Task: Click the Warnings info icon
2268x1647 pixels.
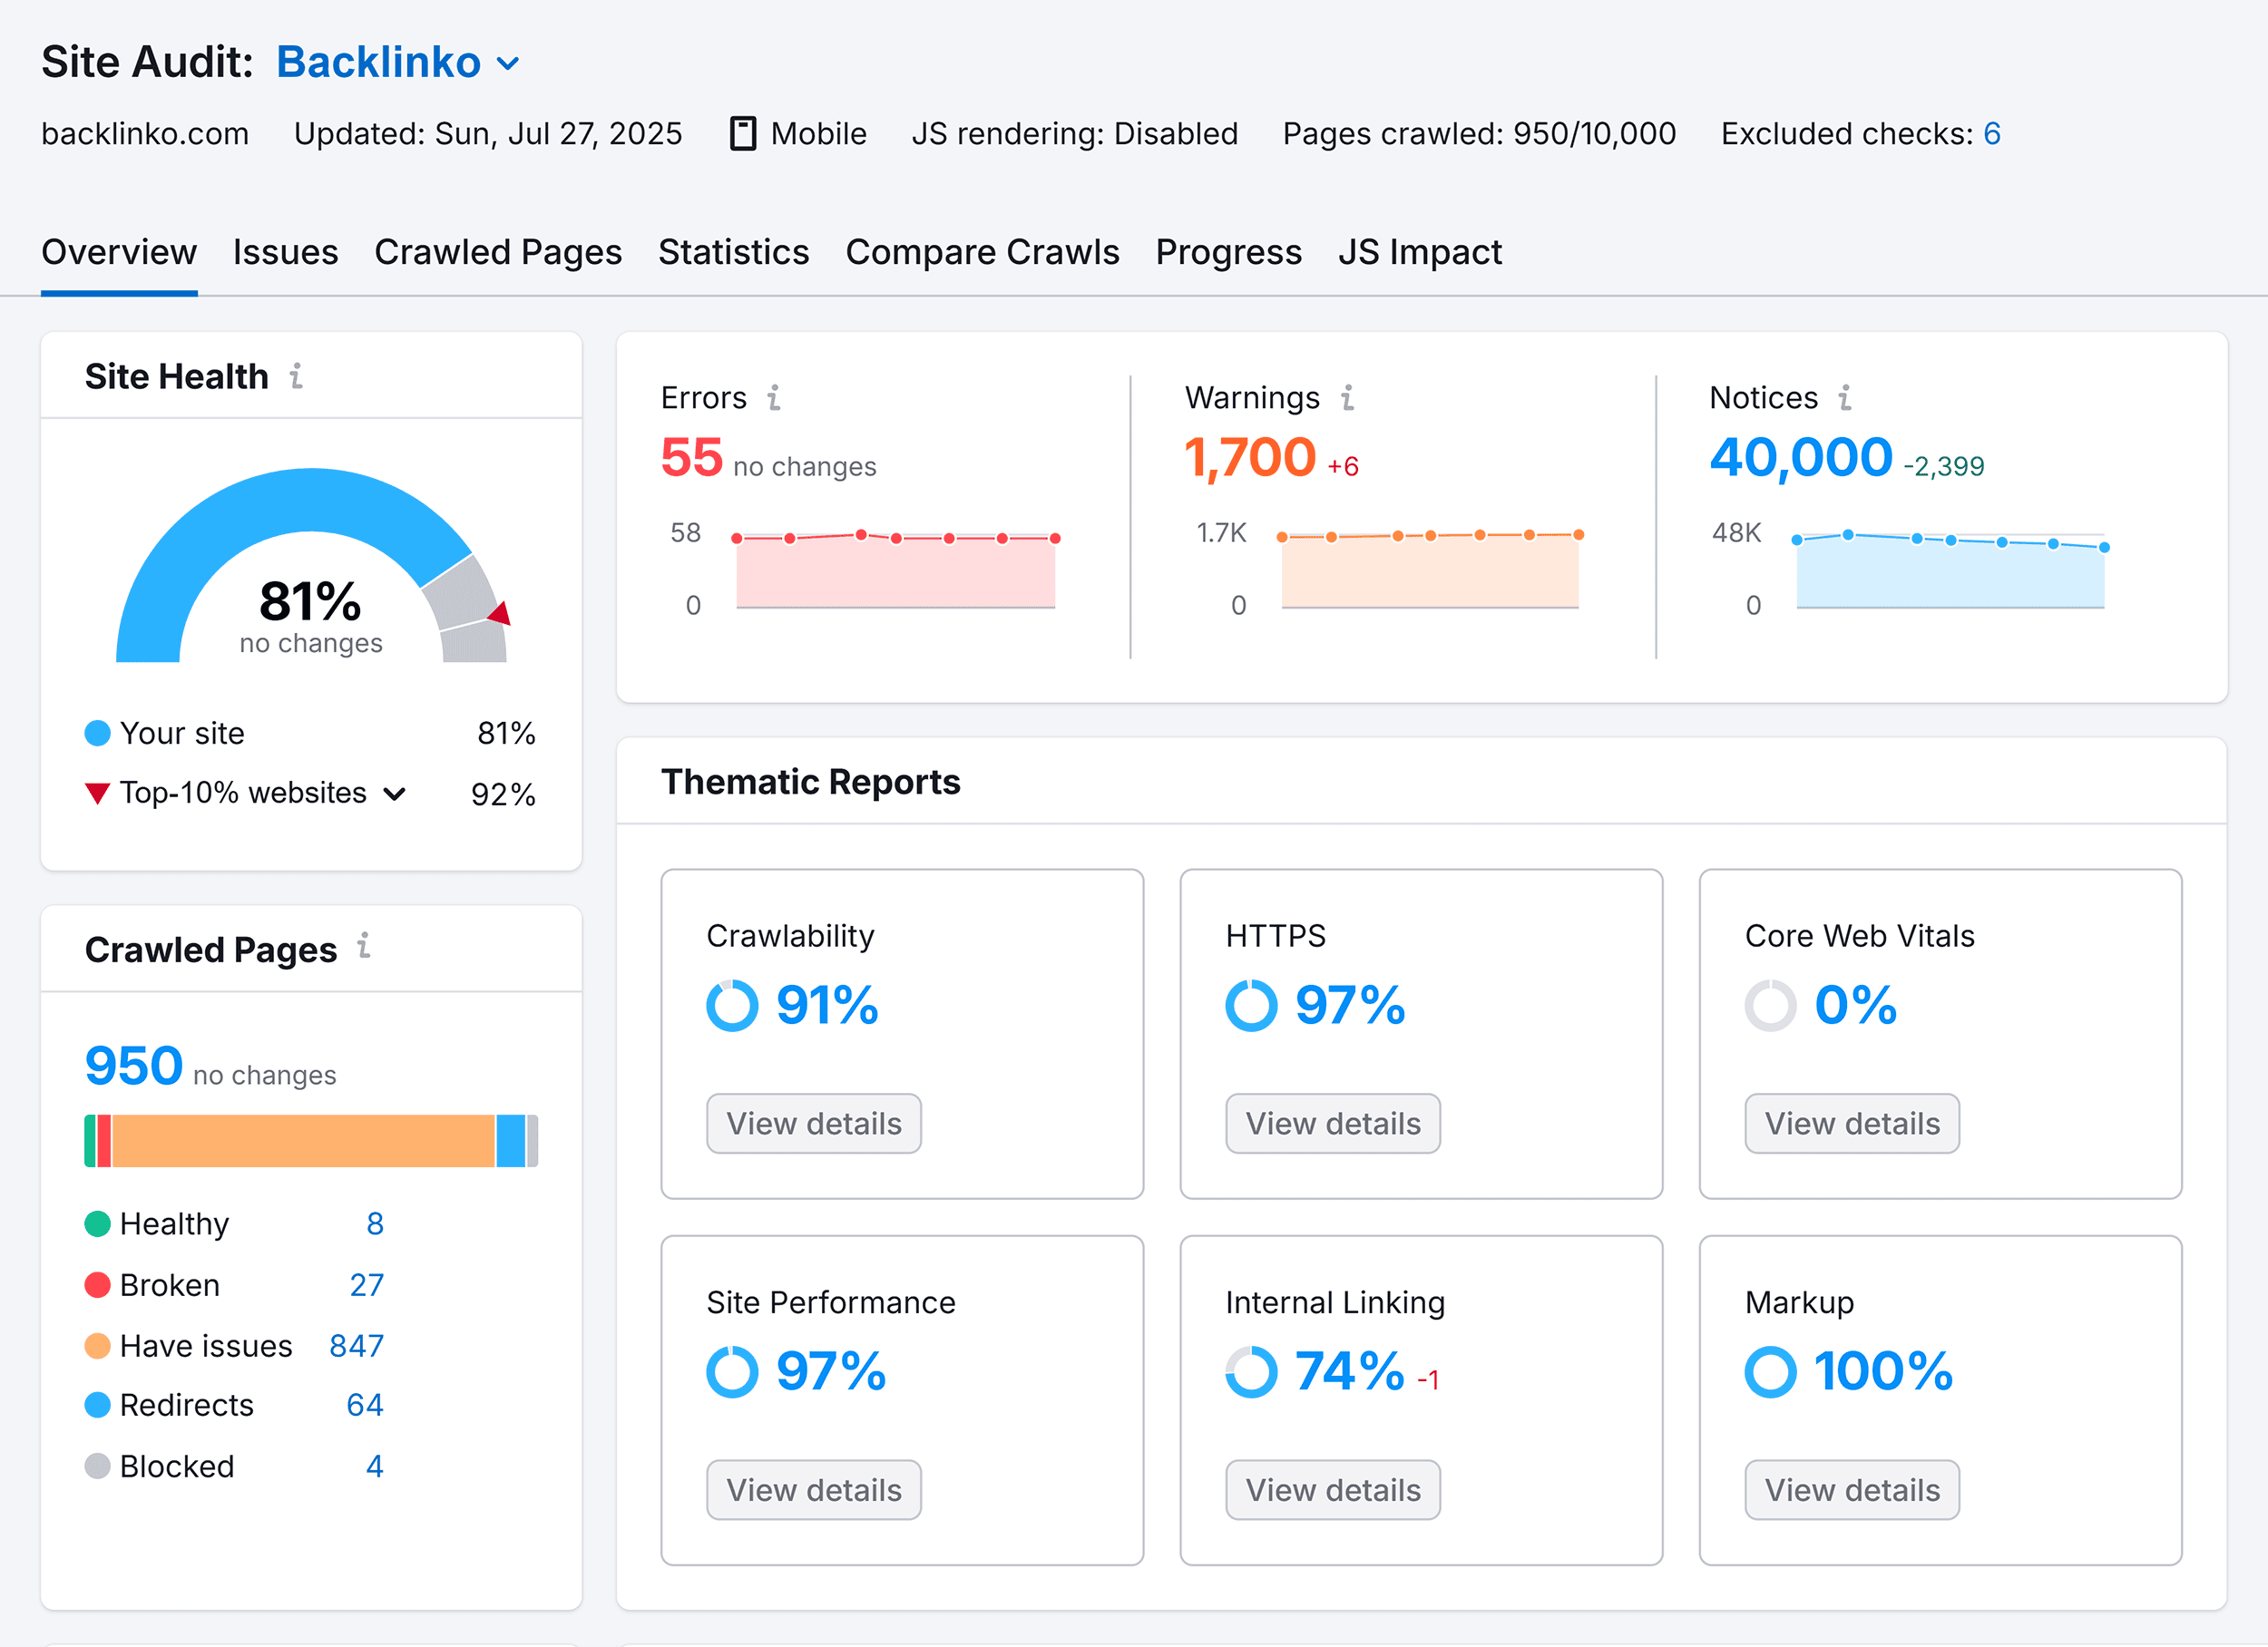Action: coord(1347,398)
